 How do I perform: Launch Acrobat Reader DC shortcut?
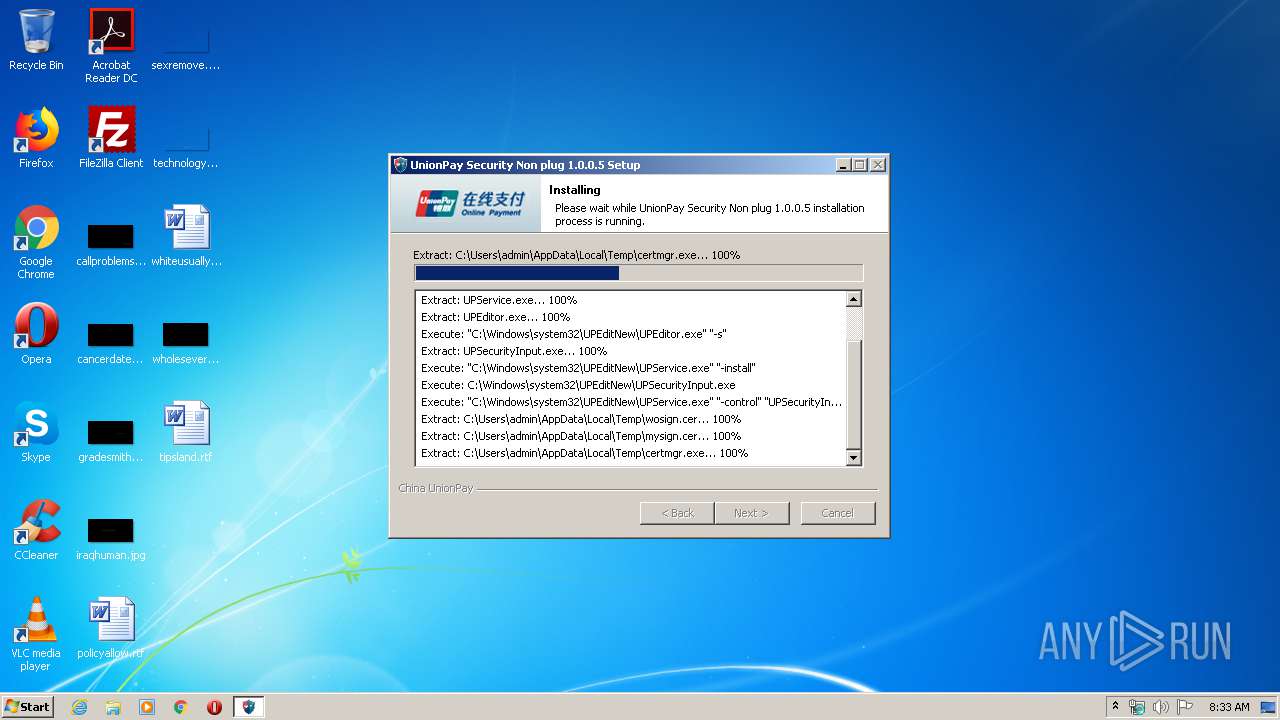tap(111, 46)
